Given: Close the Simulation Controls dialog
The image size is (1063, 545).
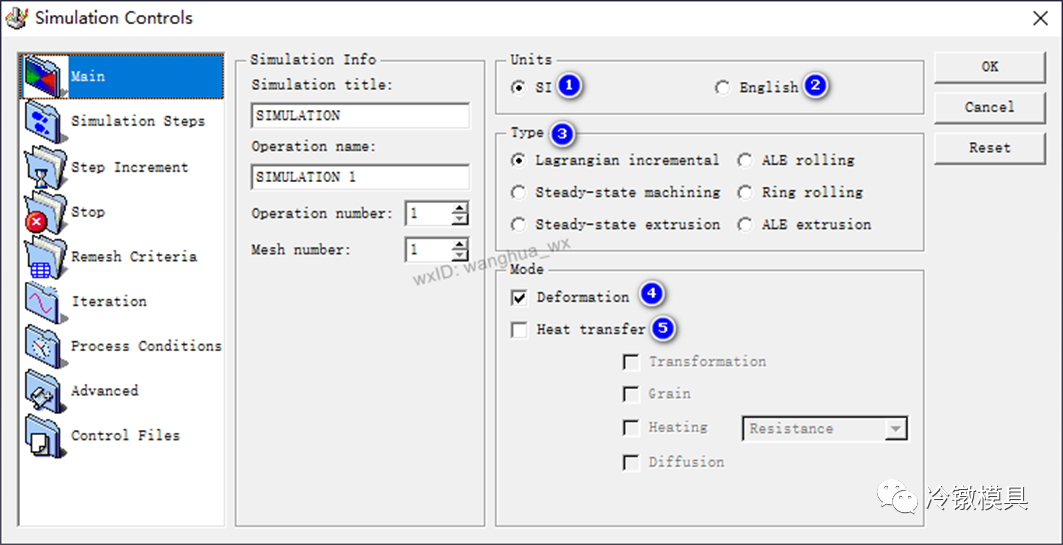Looking at the screenshot, I should coord(1040,18).
